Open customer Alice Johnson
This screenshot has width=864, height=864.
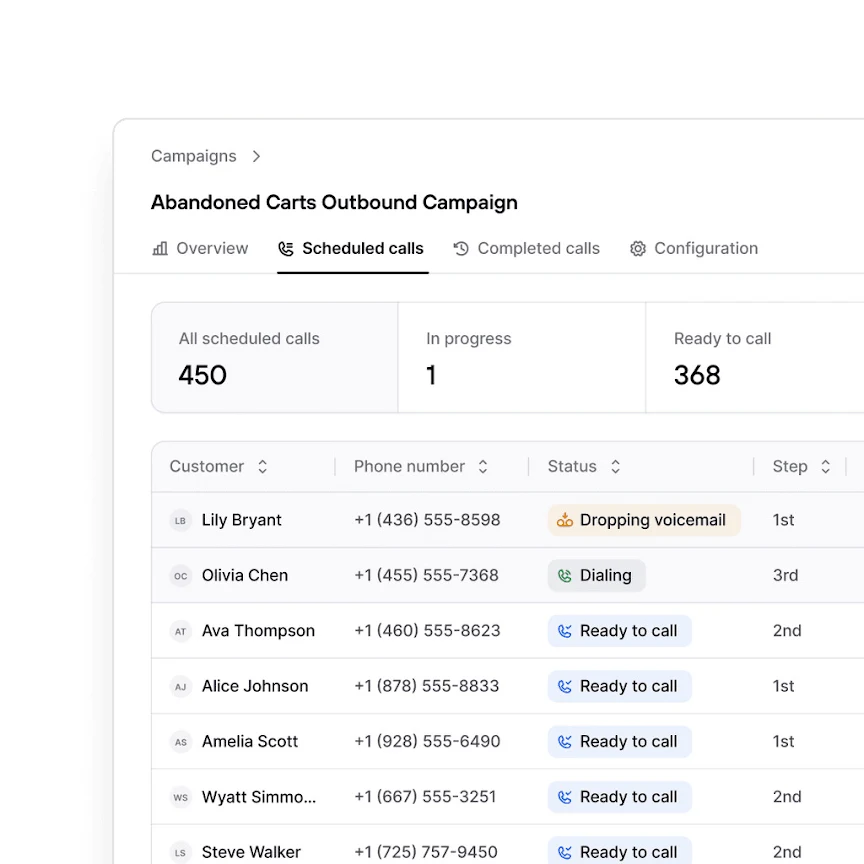tap(255, 686)
